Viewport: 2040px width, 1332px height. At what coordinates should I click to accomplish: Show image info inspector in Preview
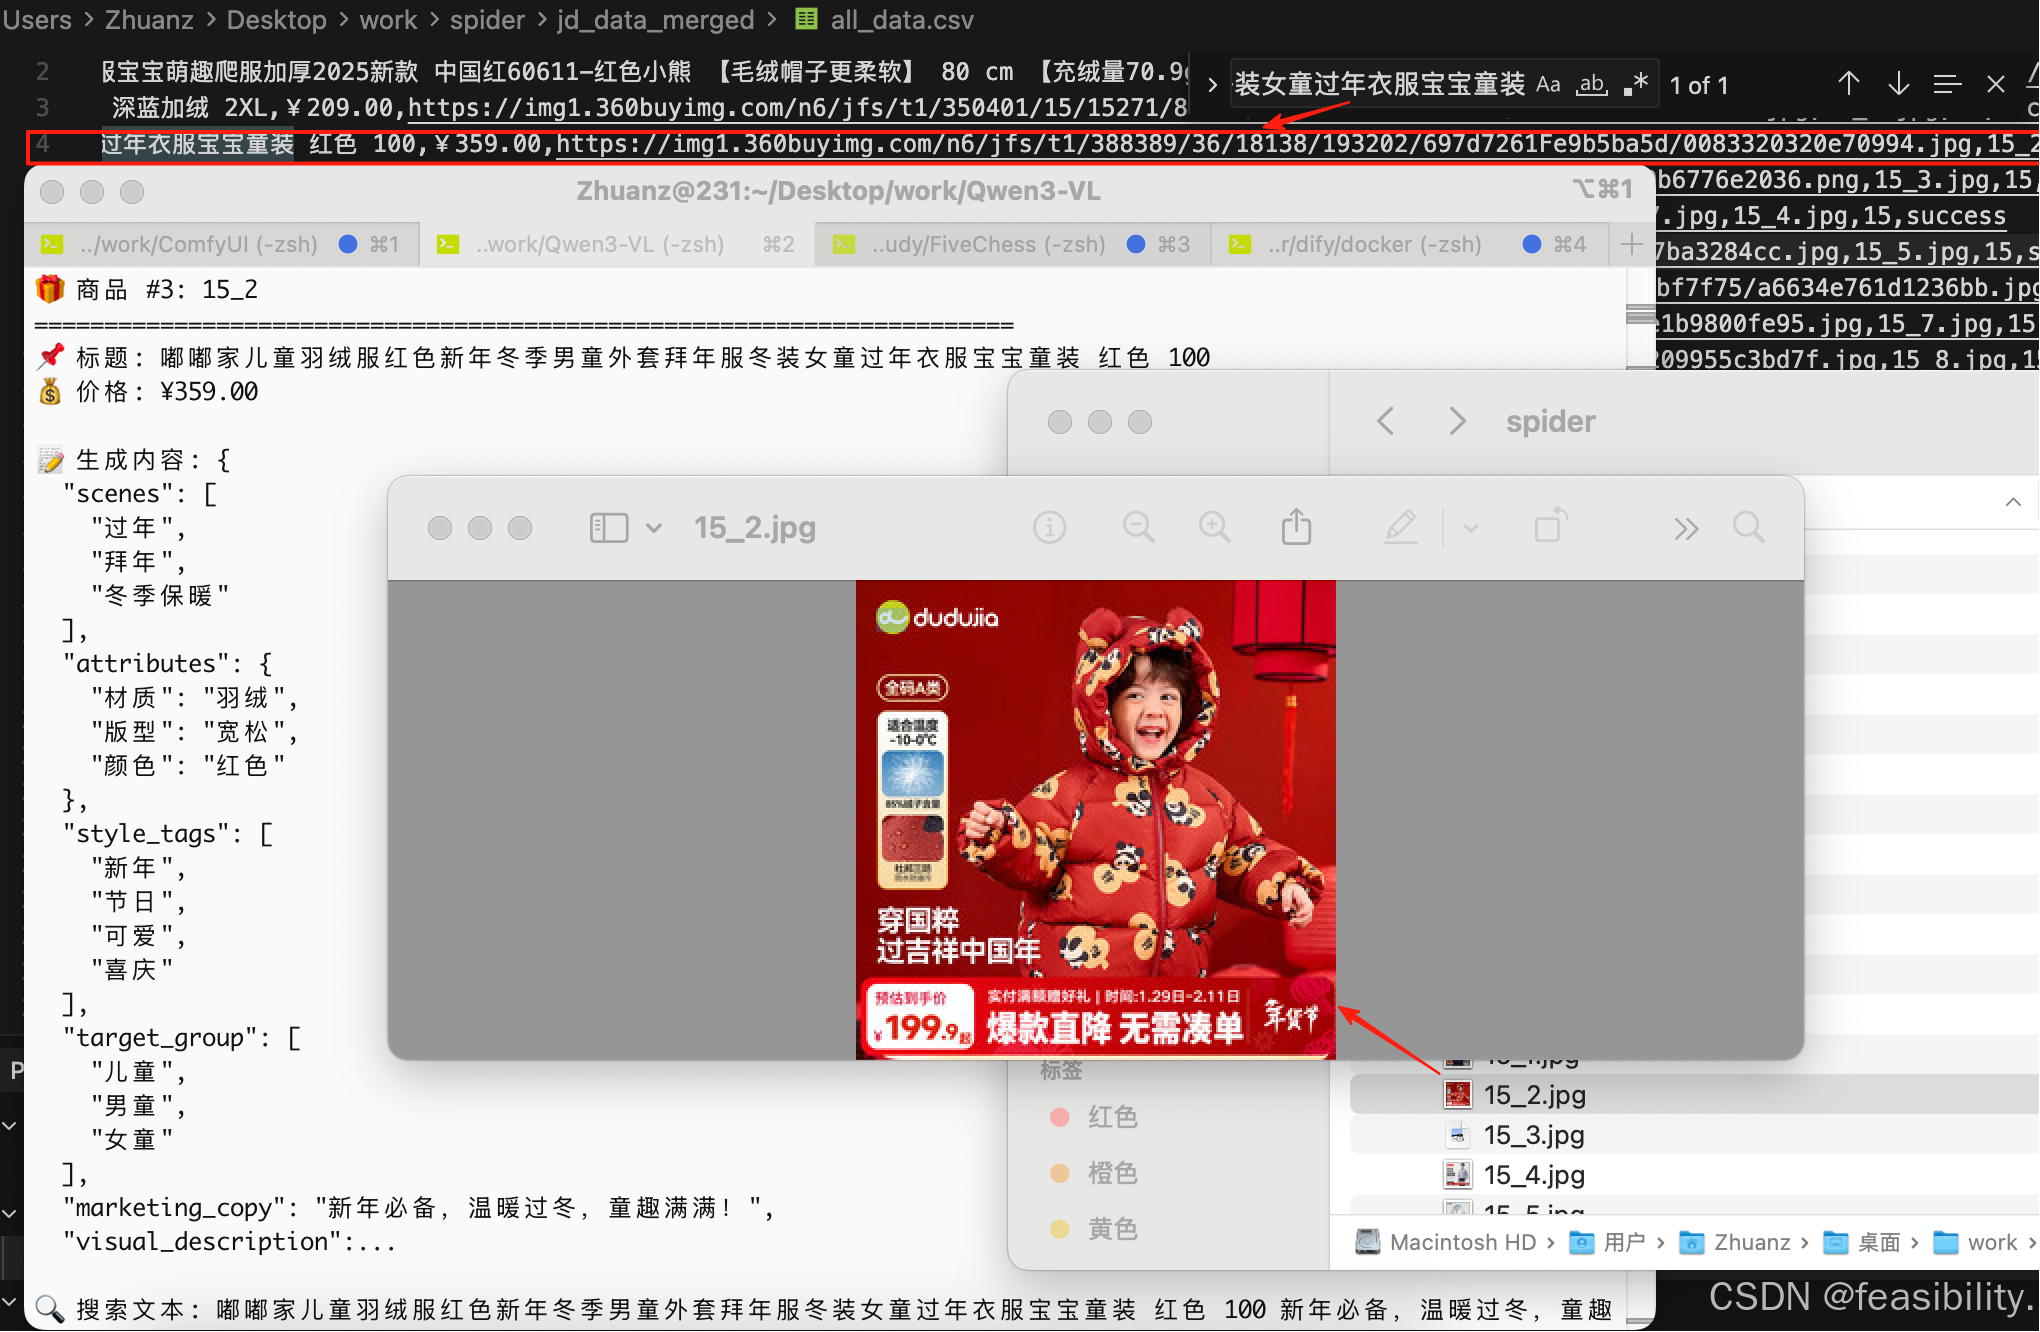[1049, 527]
